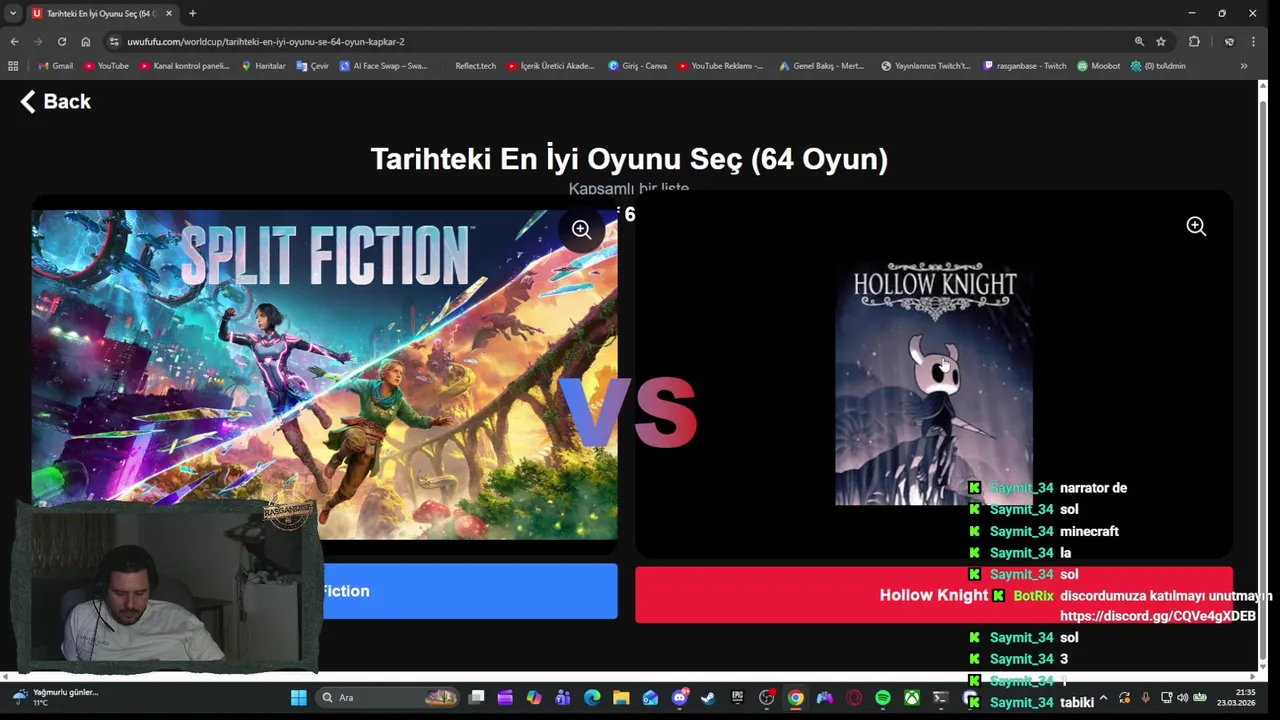Zoom in on the Split Fiction image

point(581,229)
